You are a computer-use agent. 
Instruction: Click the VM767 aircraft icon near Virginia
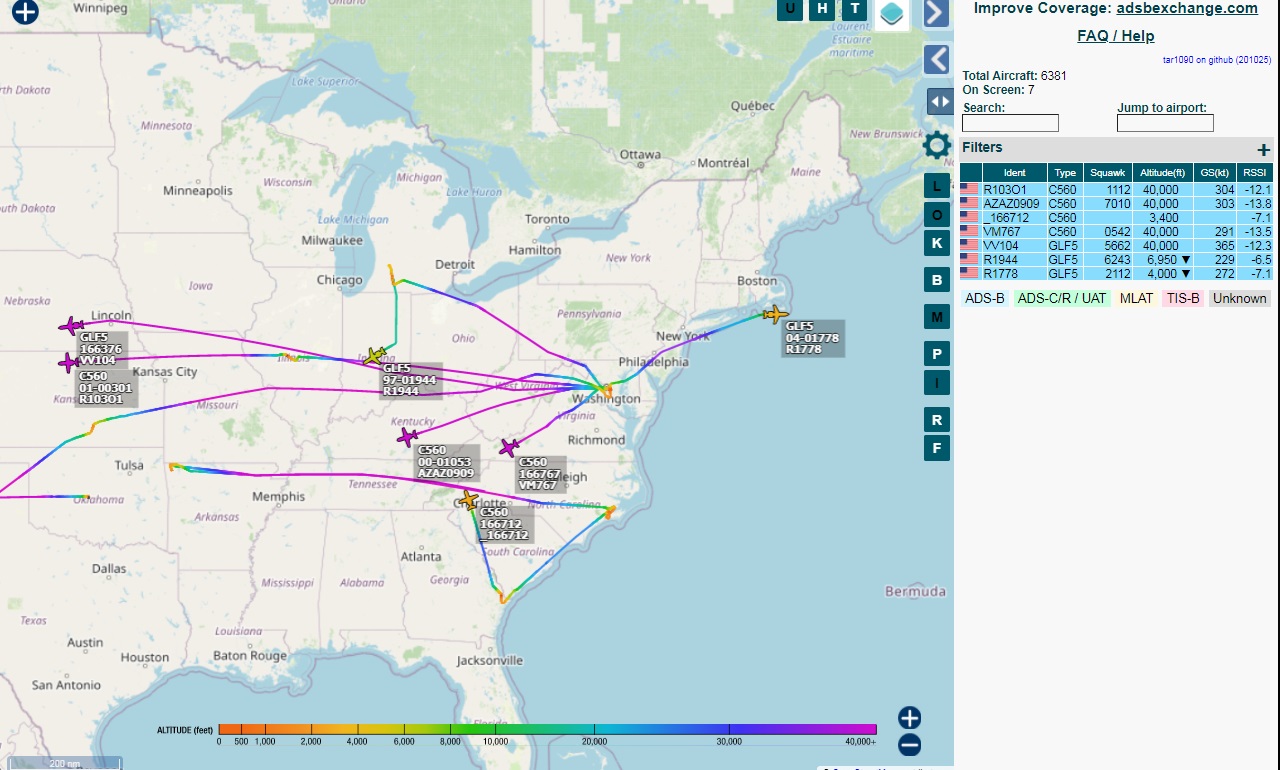pos(510,447)
